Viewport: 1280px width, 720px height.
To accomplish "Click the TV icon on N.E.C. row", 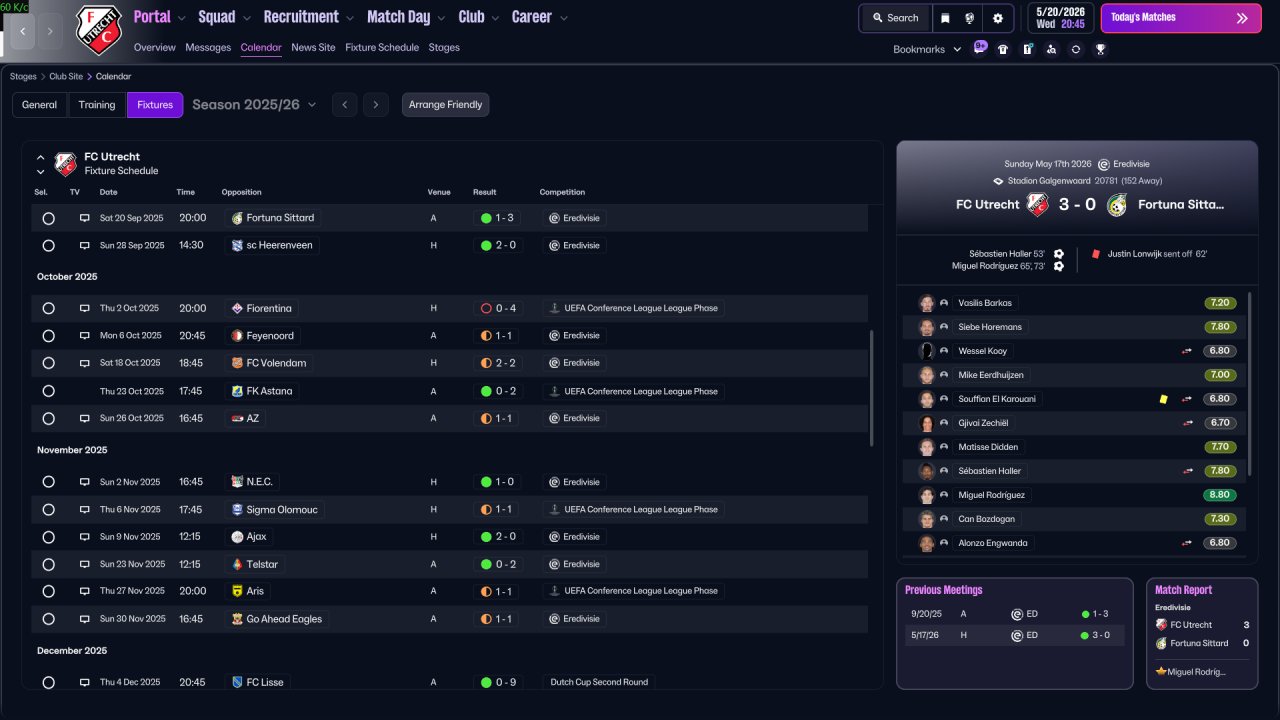I will [x=85, y=482].
